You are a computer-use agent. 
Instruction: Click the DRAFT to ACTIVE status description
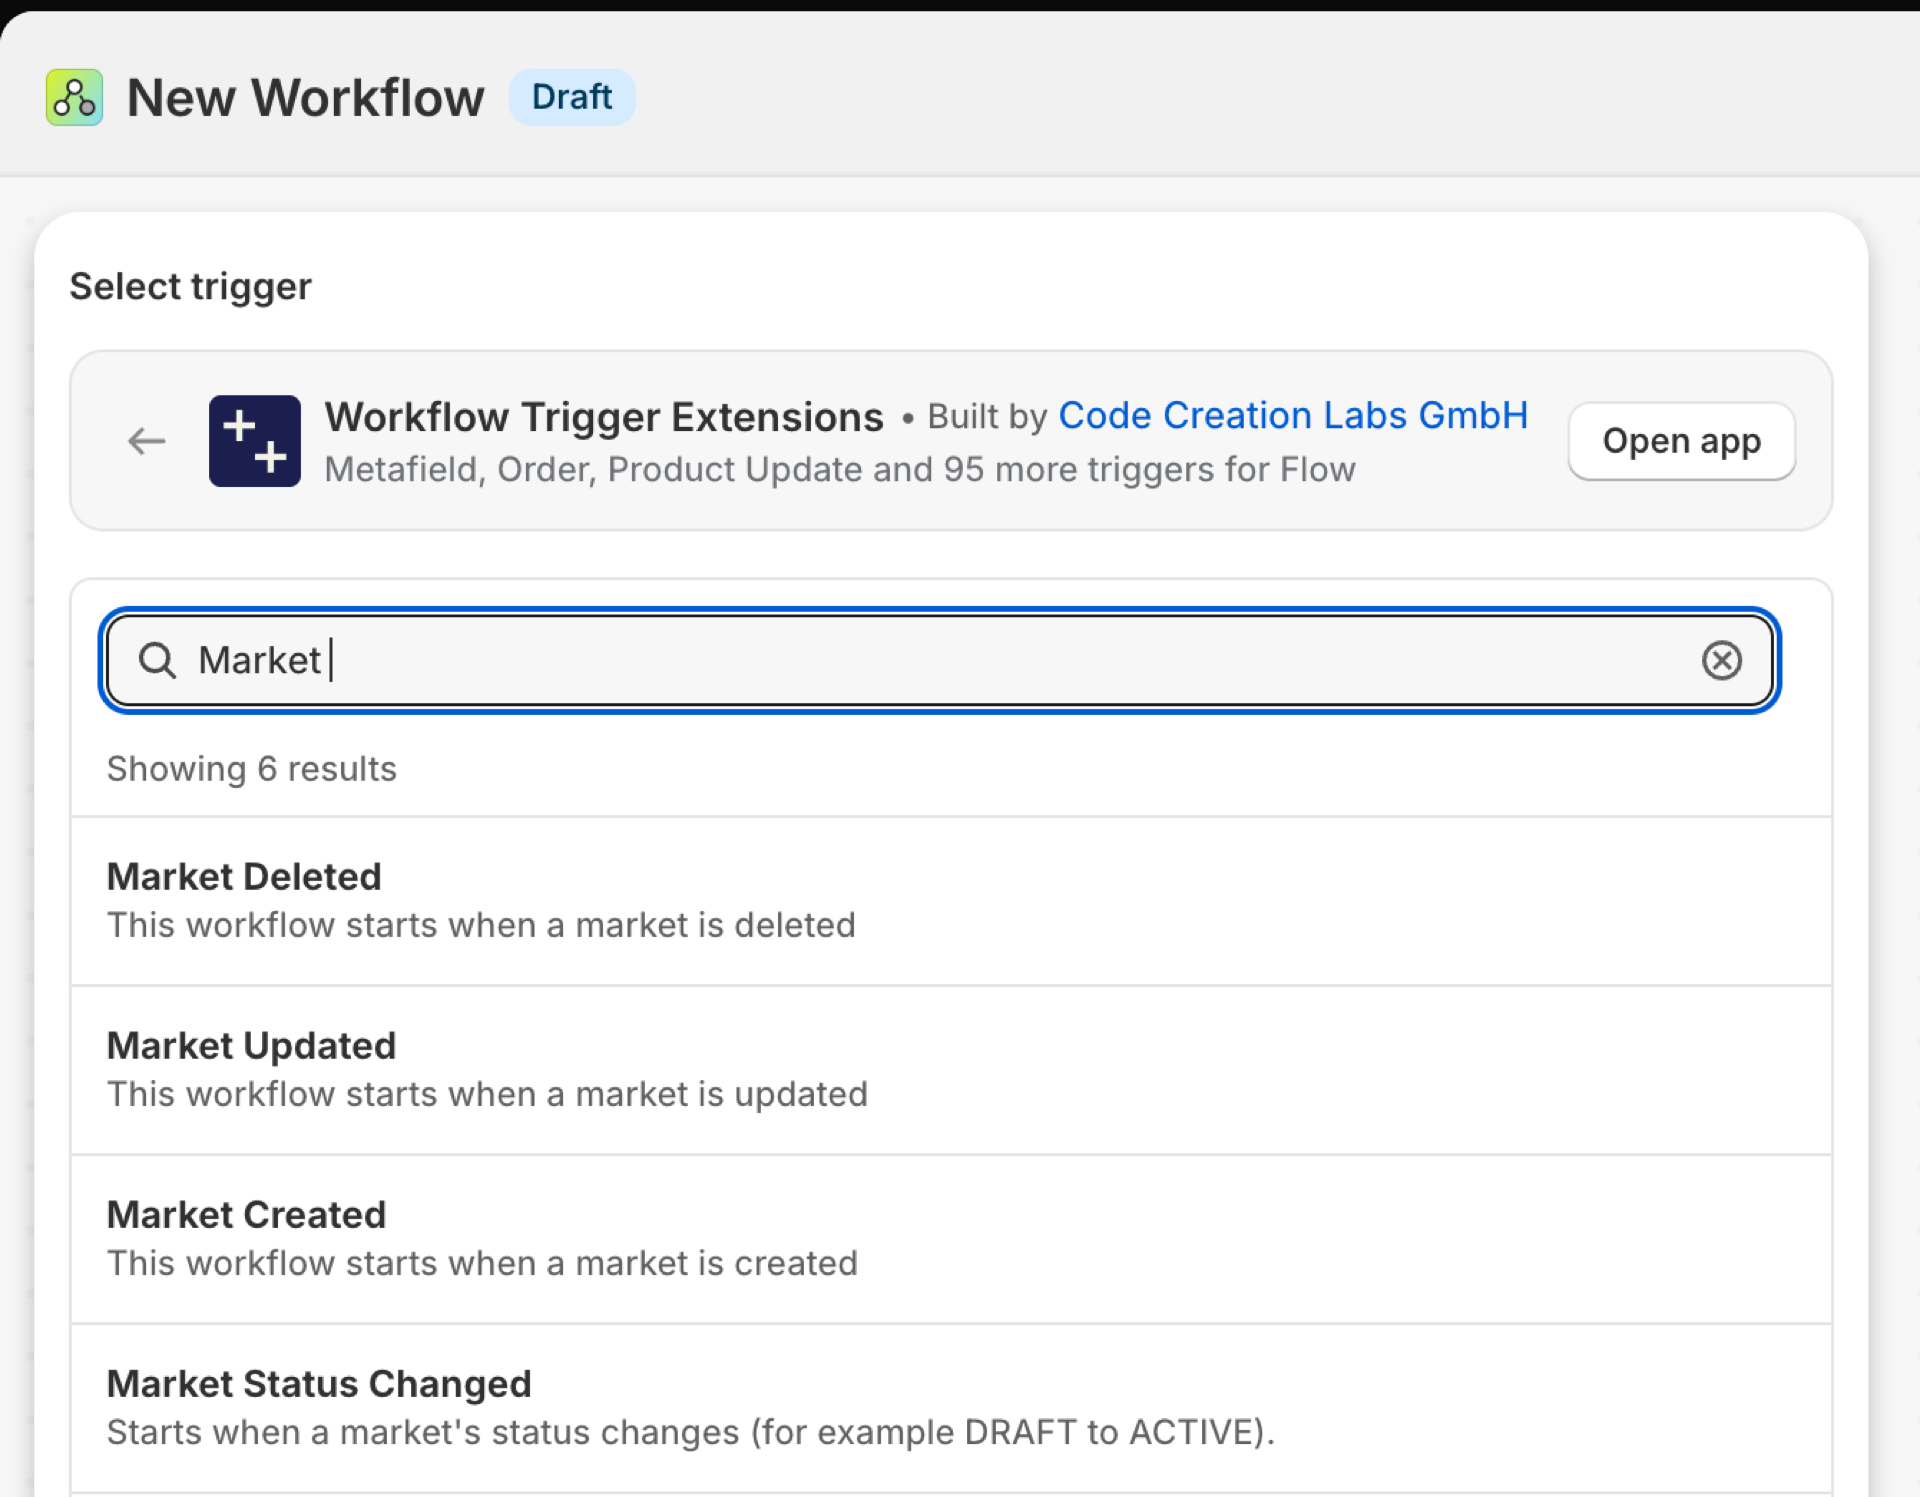click(x=691, y=1432)
